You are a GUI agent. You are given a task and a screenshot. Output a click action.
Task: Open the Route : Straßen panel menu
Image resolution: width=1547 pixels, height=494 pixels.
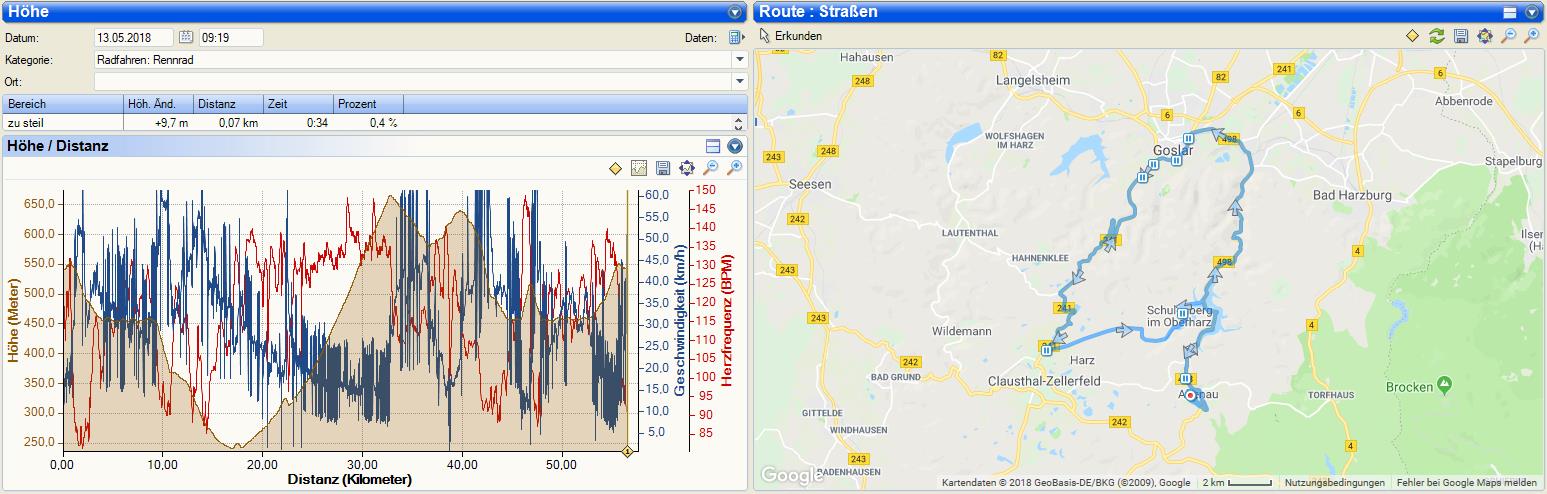1531,12
